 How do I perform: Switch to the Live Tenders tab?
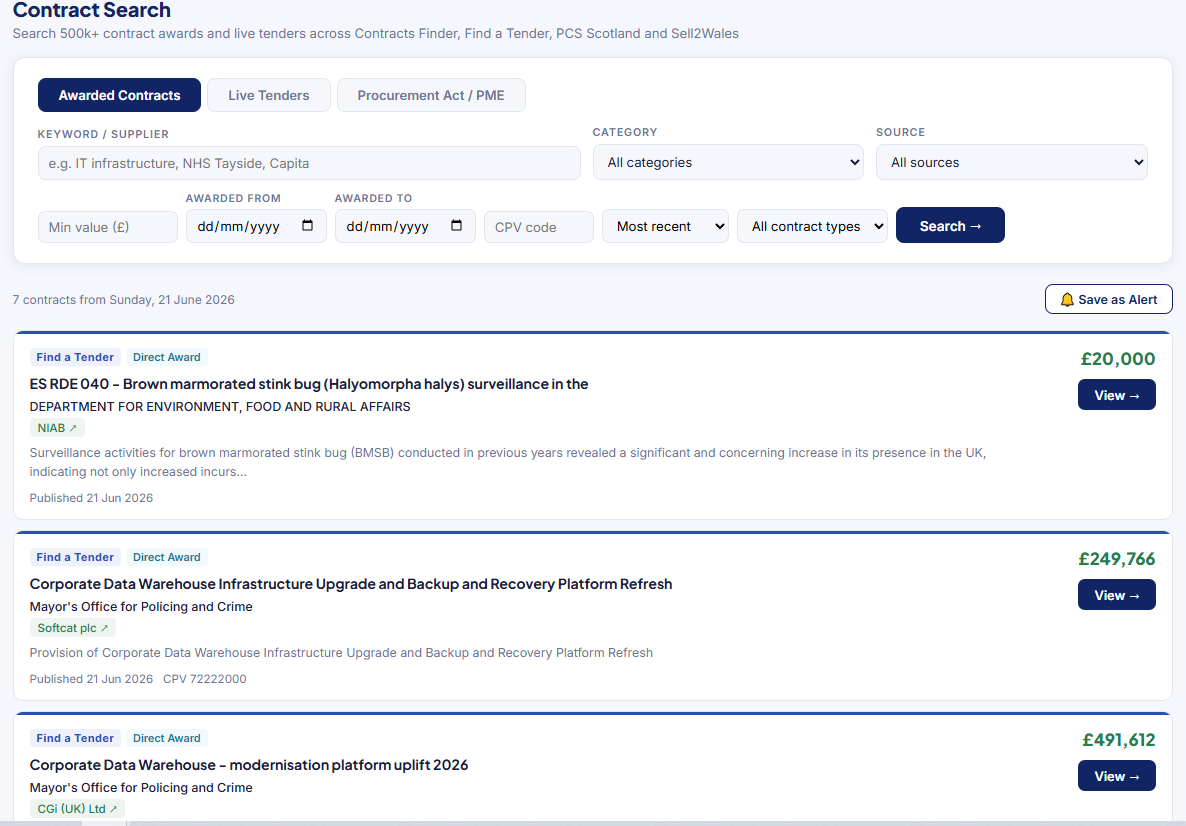click(x=269, y=95)
